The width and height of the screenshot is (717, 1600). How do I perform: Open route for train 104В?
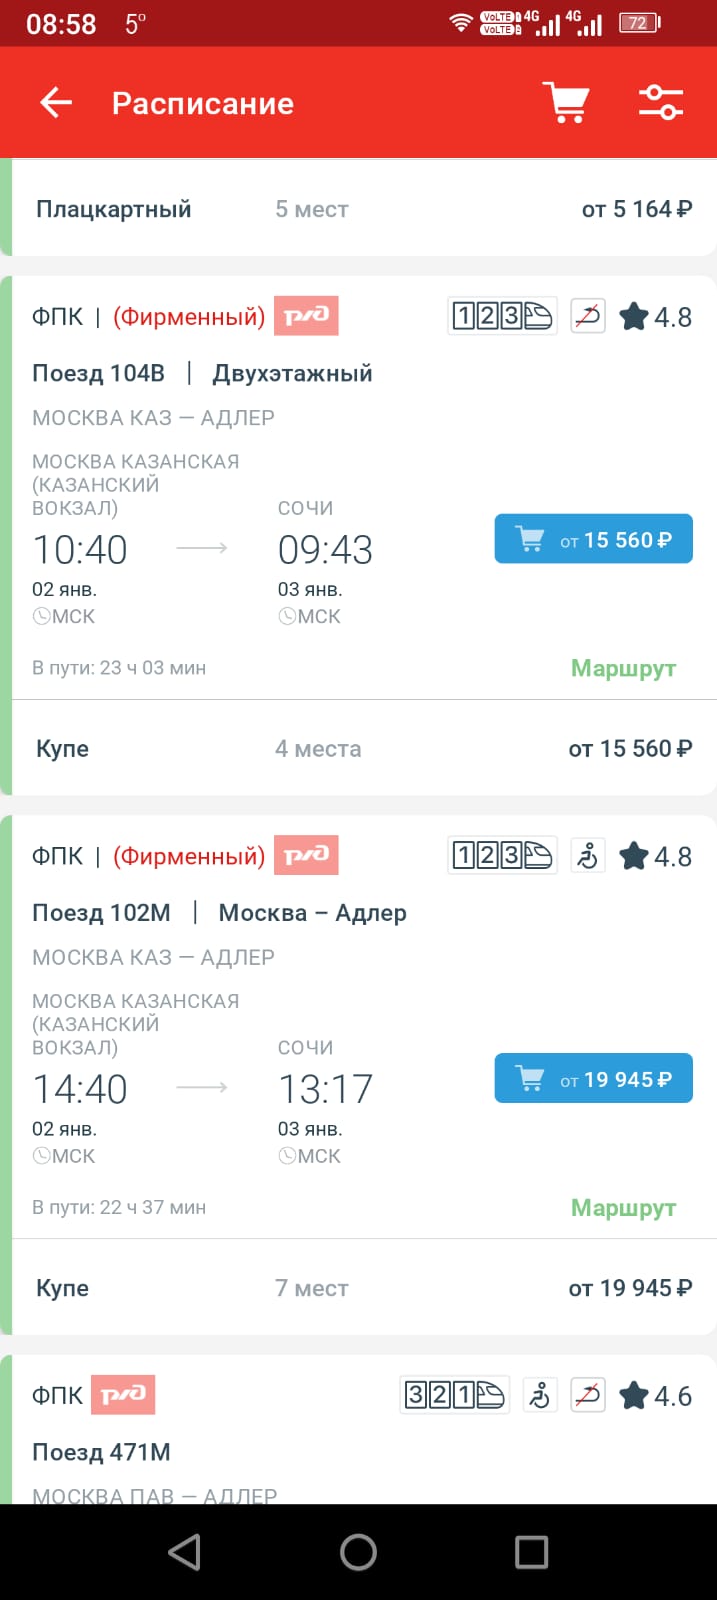(623, 668)
